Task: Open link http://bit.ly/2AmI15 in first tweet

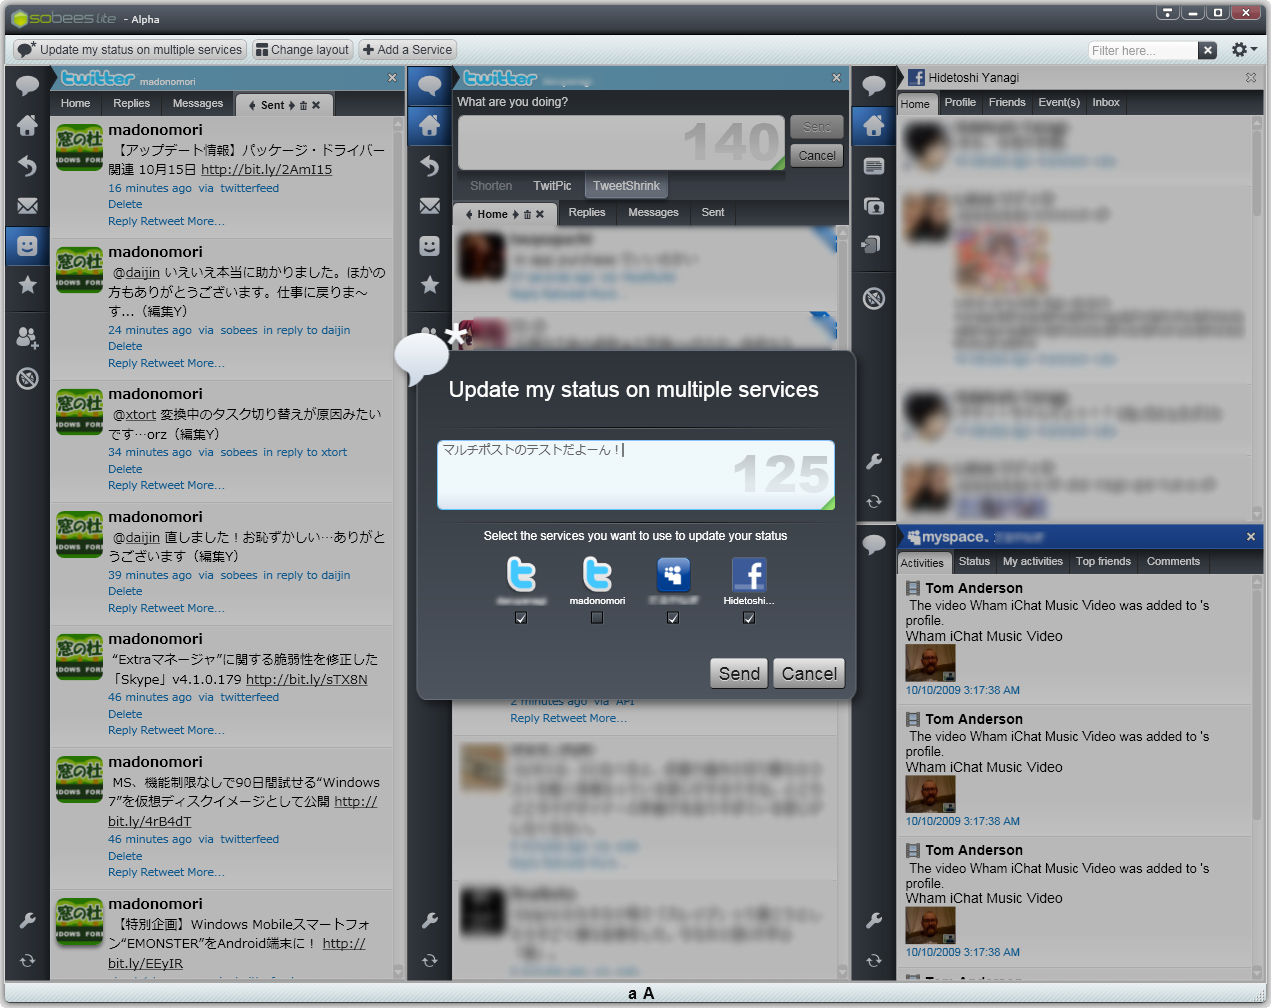Action: pos(267,169)
